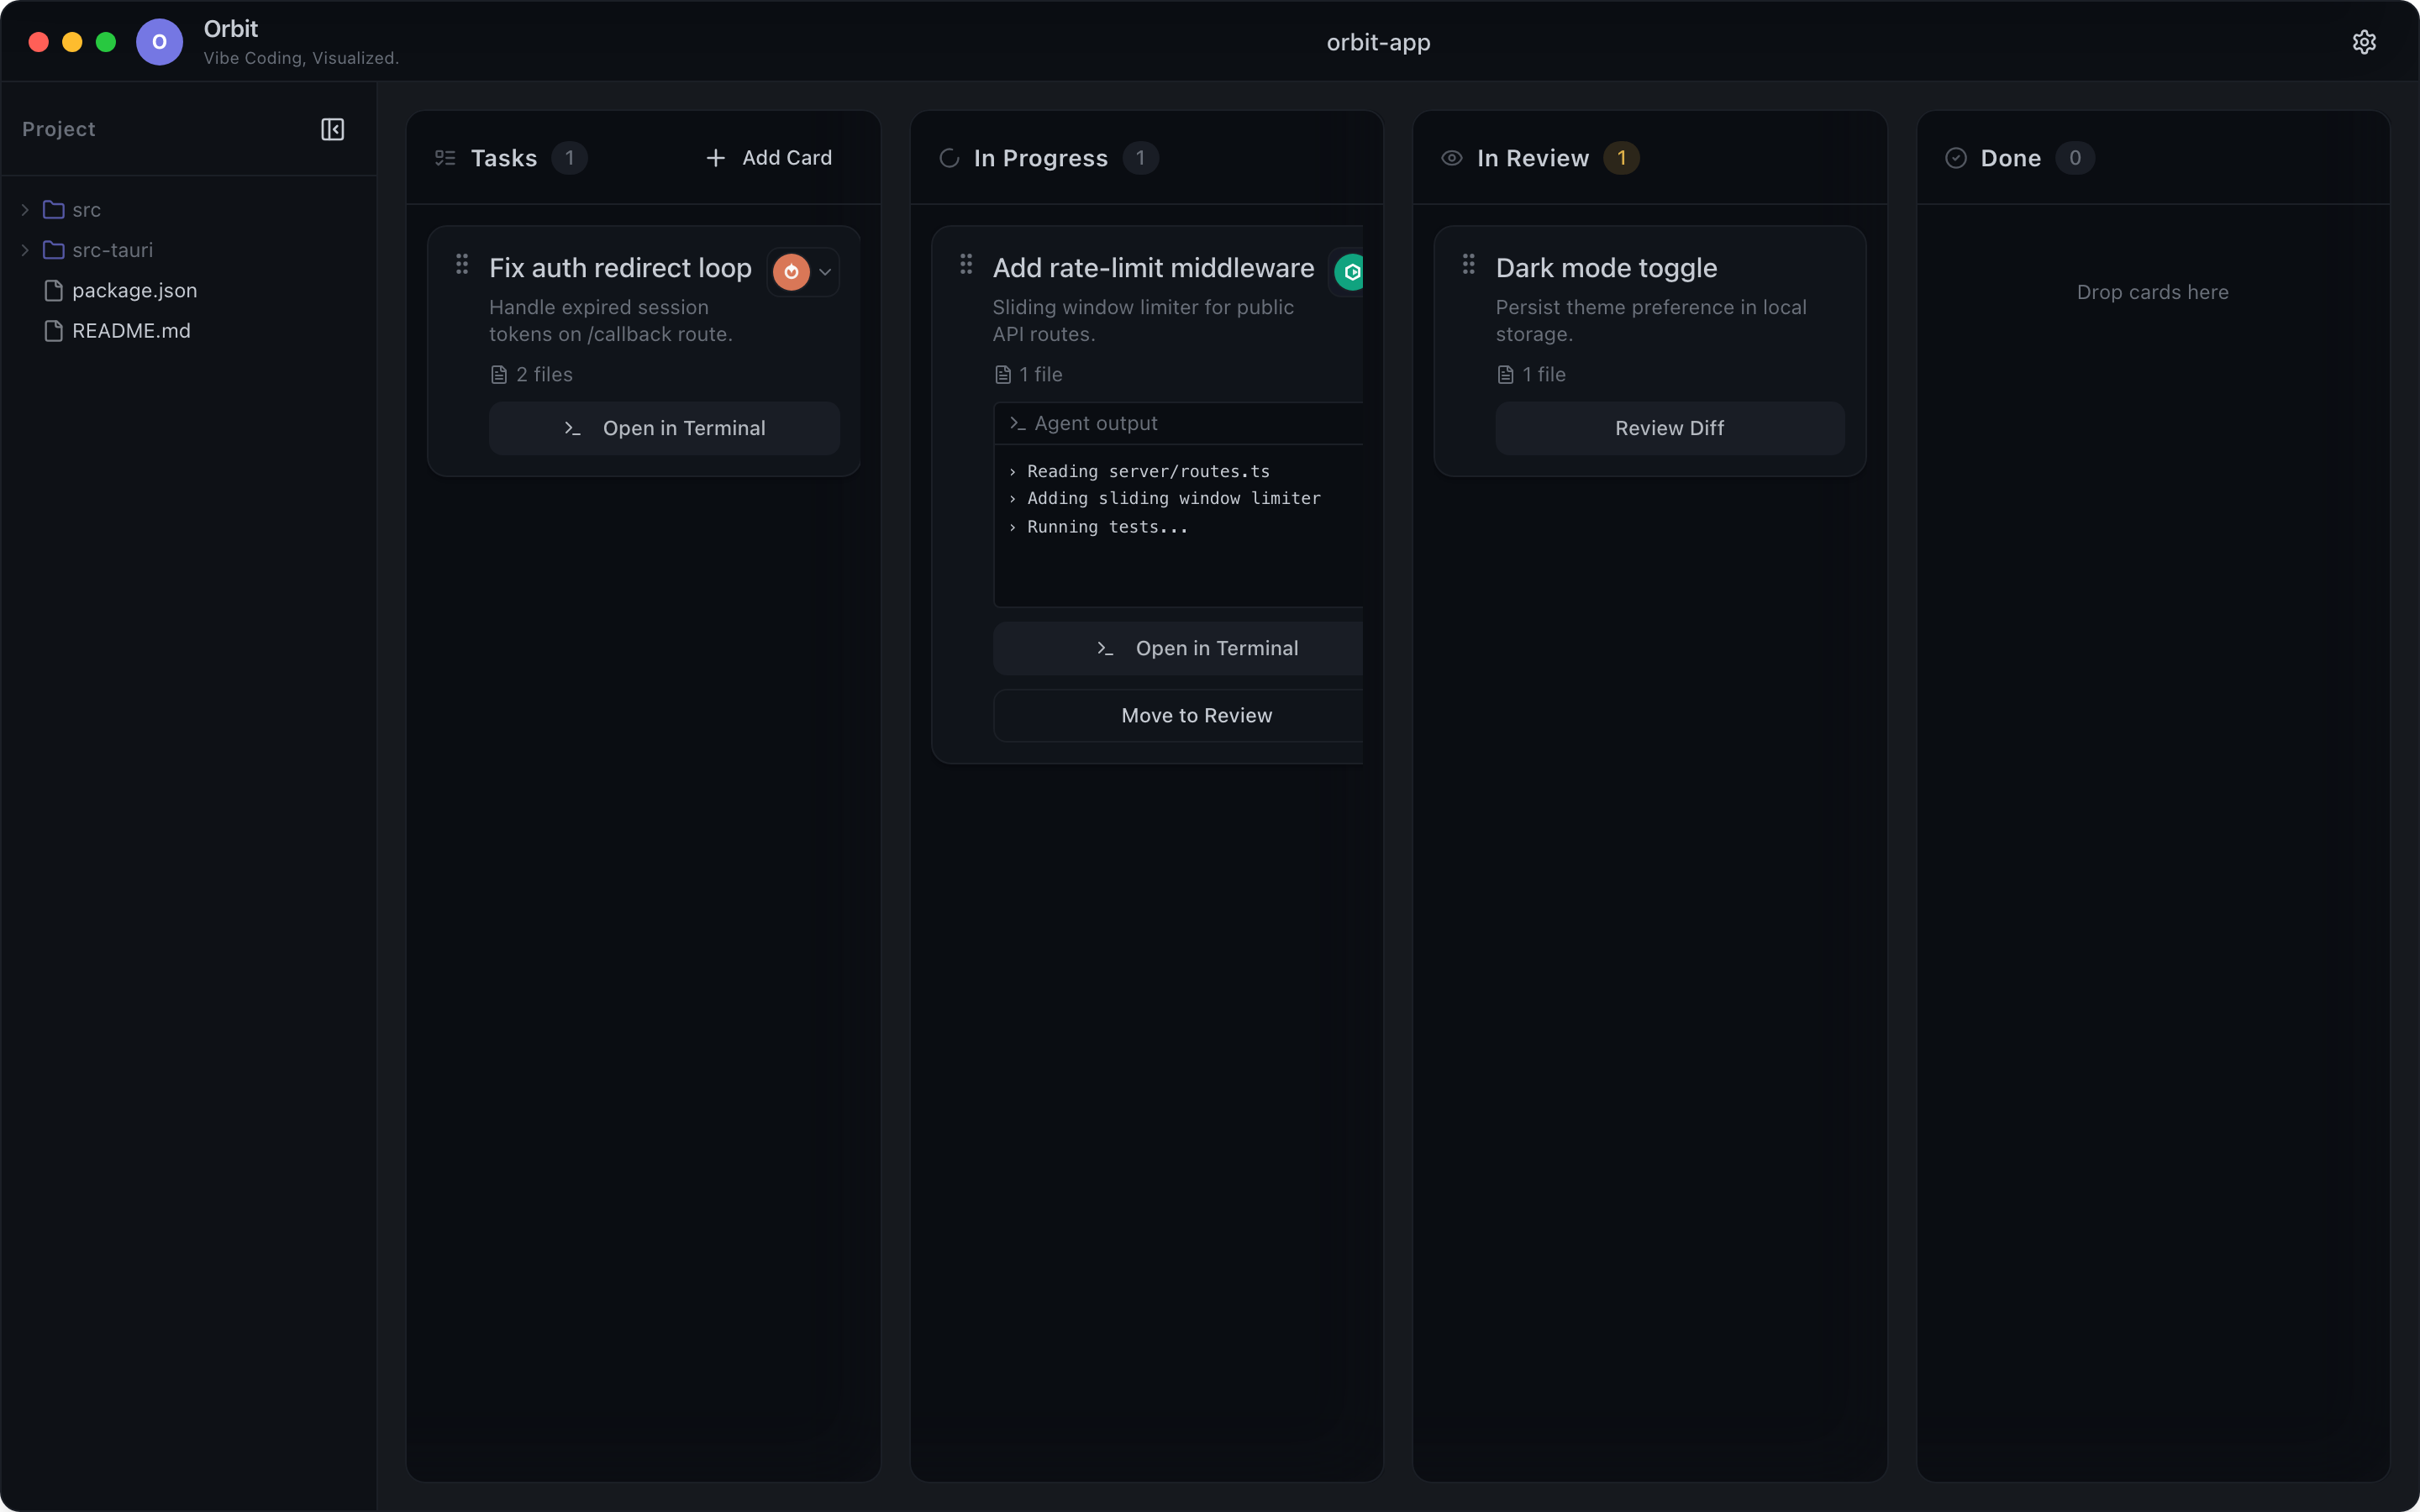Open in Terminal on Fix auth redirect loop
Screen dimensions: 2420x1512
click(664, 428)
